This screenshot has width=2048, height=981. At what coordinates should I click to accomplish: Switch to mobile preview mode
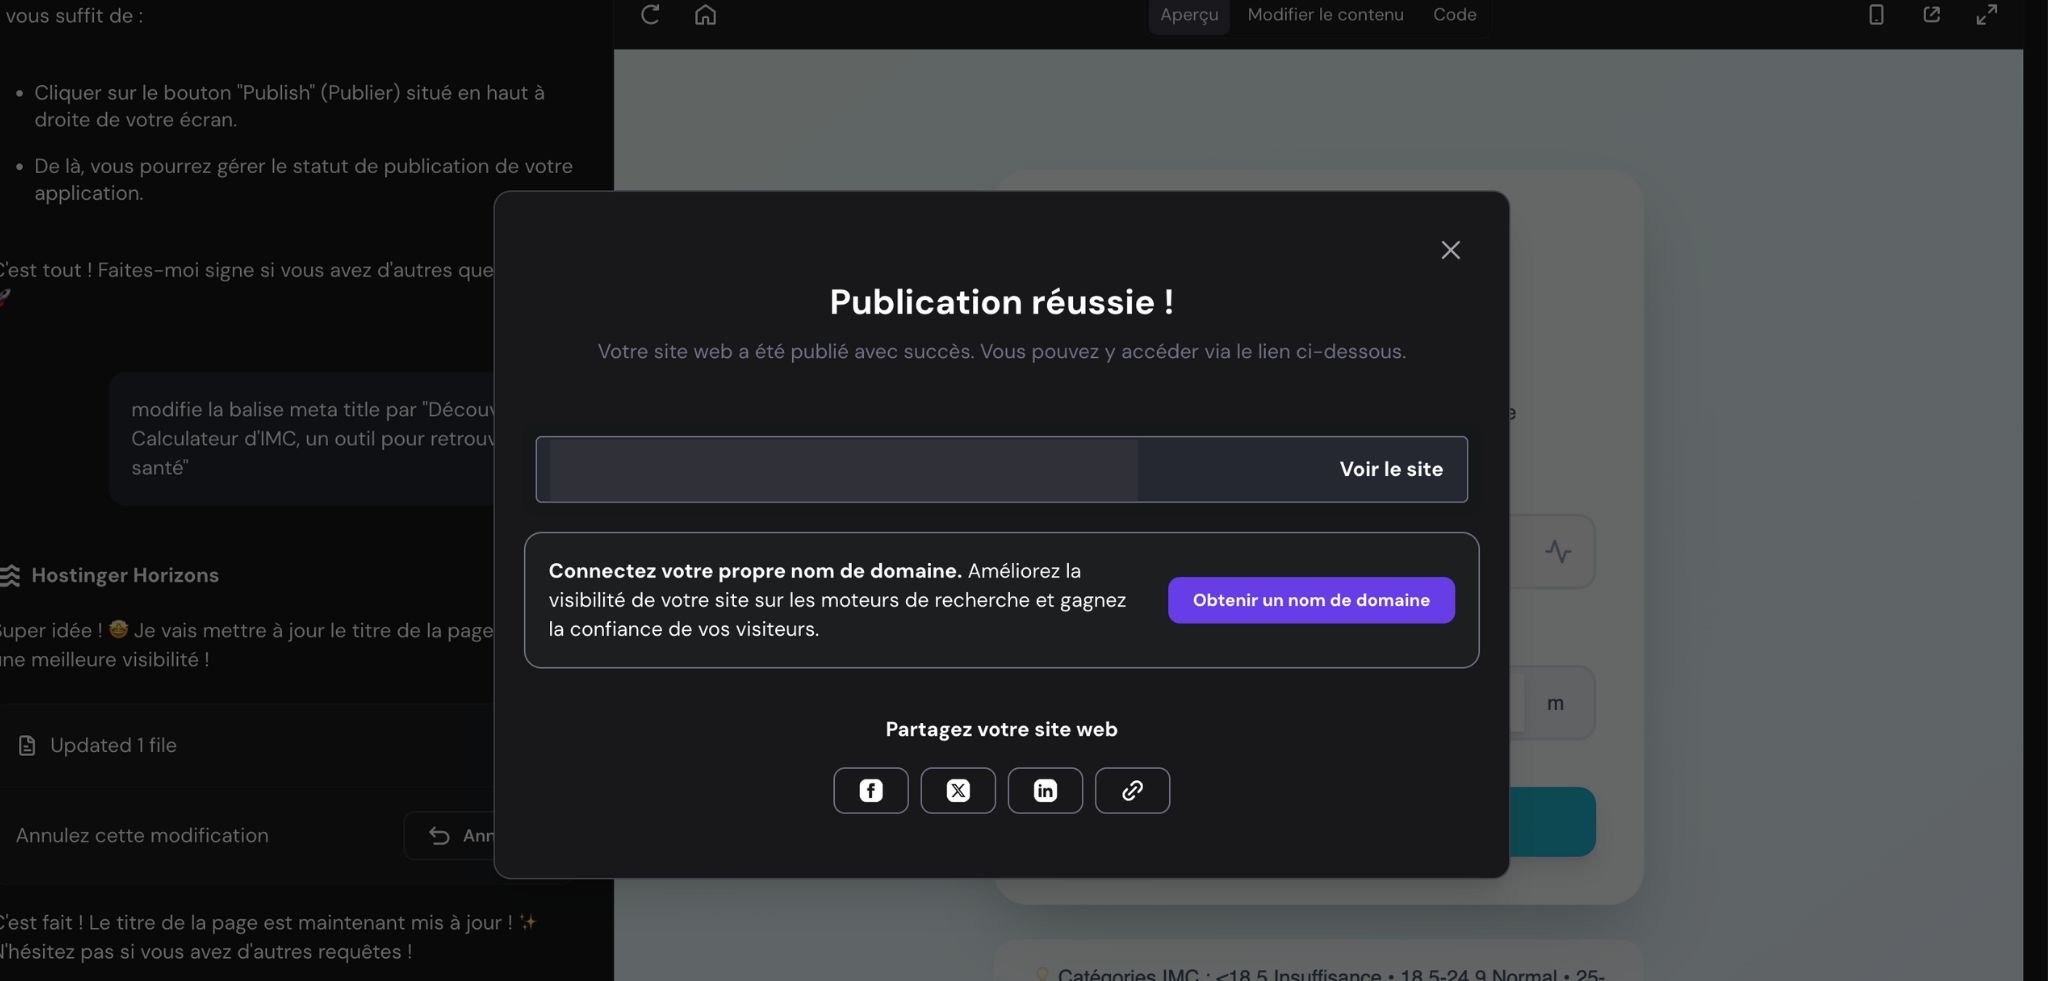tap(1876, 15)
